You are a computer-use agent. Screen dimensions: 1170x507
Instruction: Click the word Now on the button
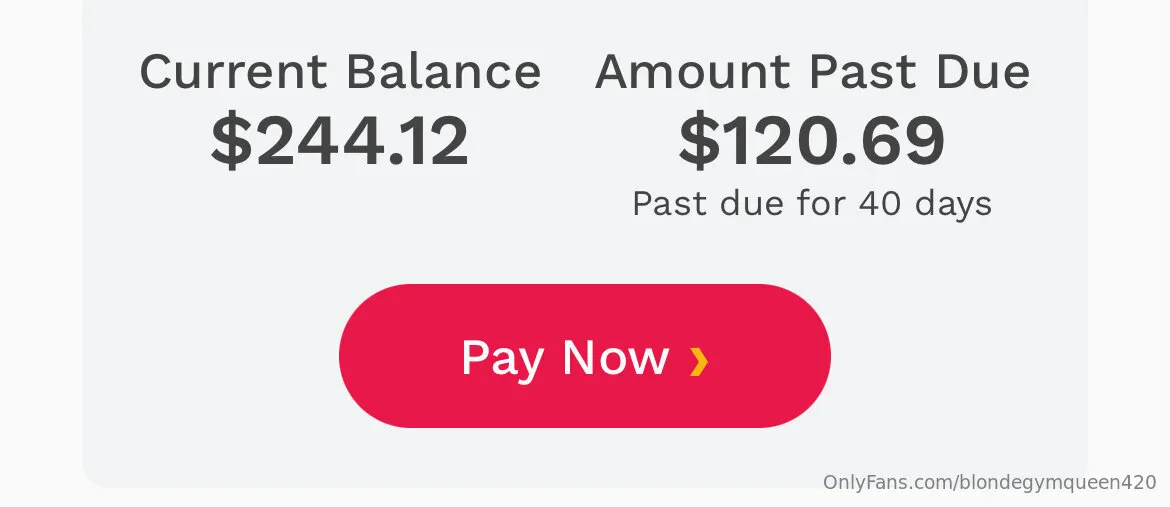[x=615, y=358]
